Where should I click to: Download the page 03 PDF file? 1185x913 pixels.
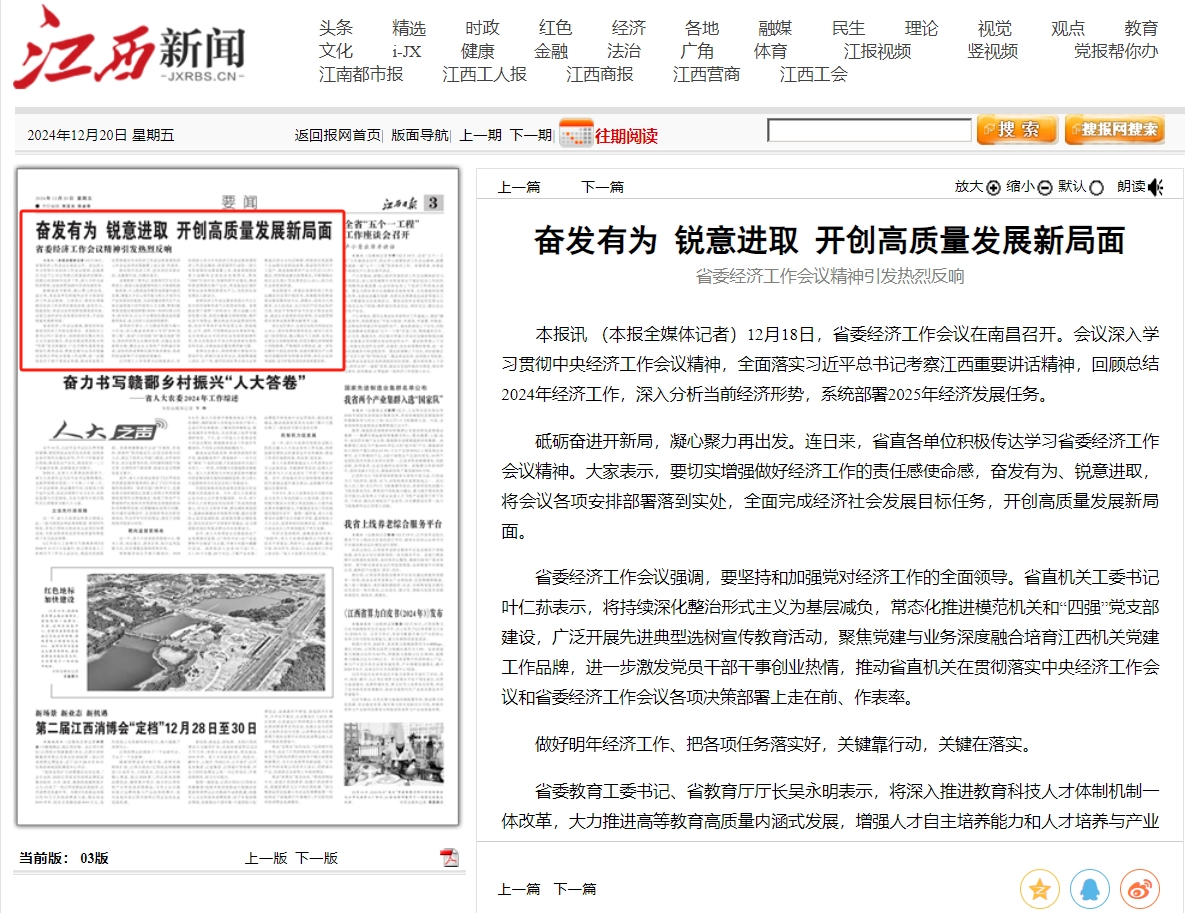(x=449, y=858)
